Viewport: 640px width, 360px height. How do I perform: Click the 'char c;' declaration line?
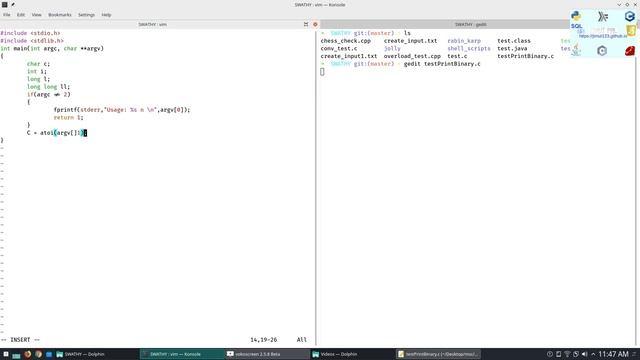[x=38, y=64]
